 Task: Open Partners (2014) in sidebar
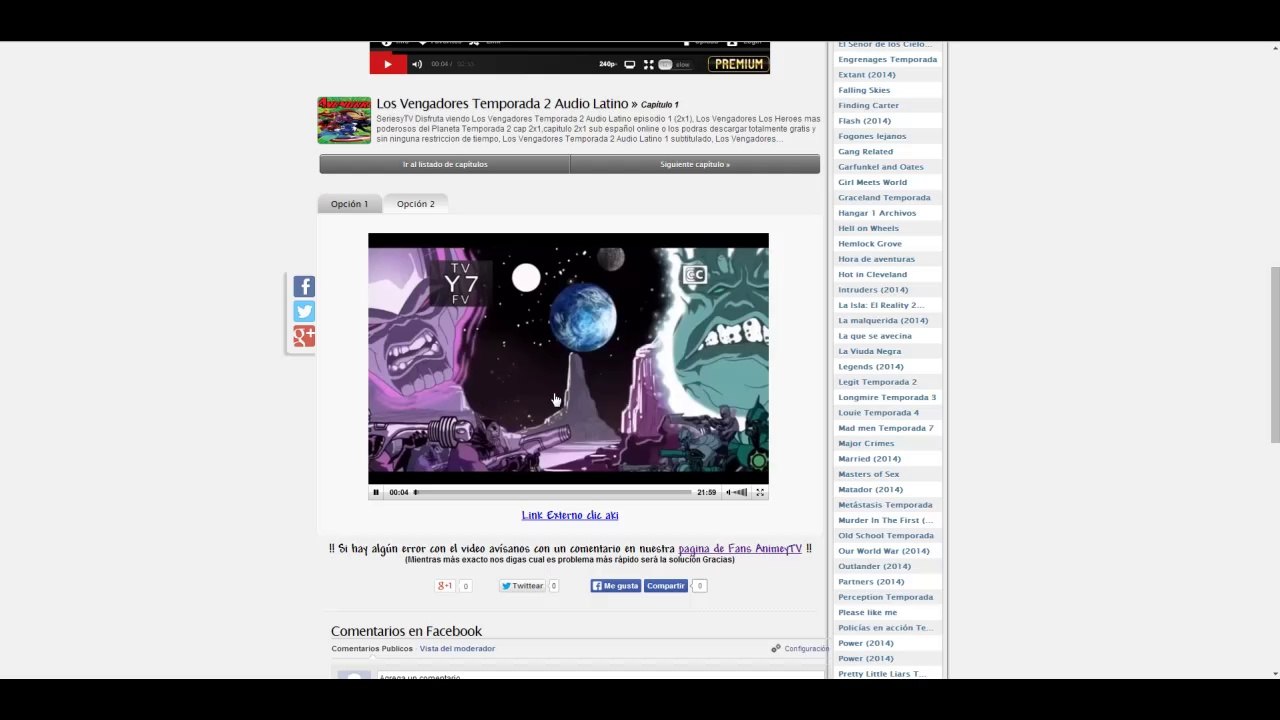(x=871, y=582)
